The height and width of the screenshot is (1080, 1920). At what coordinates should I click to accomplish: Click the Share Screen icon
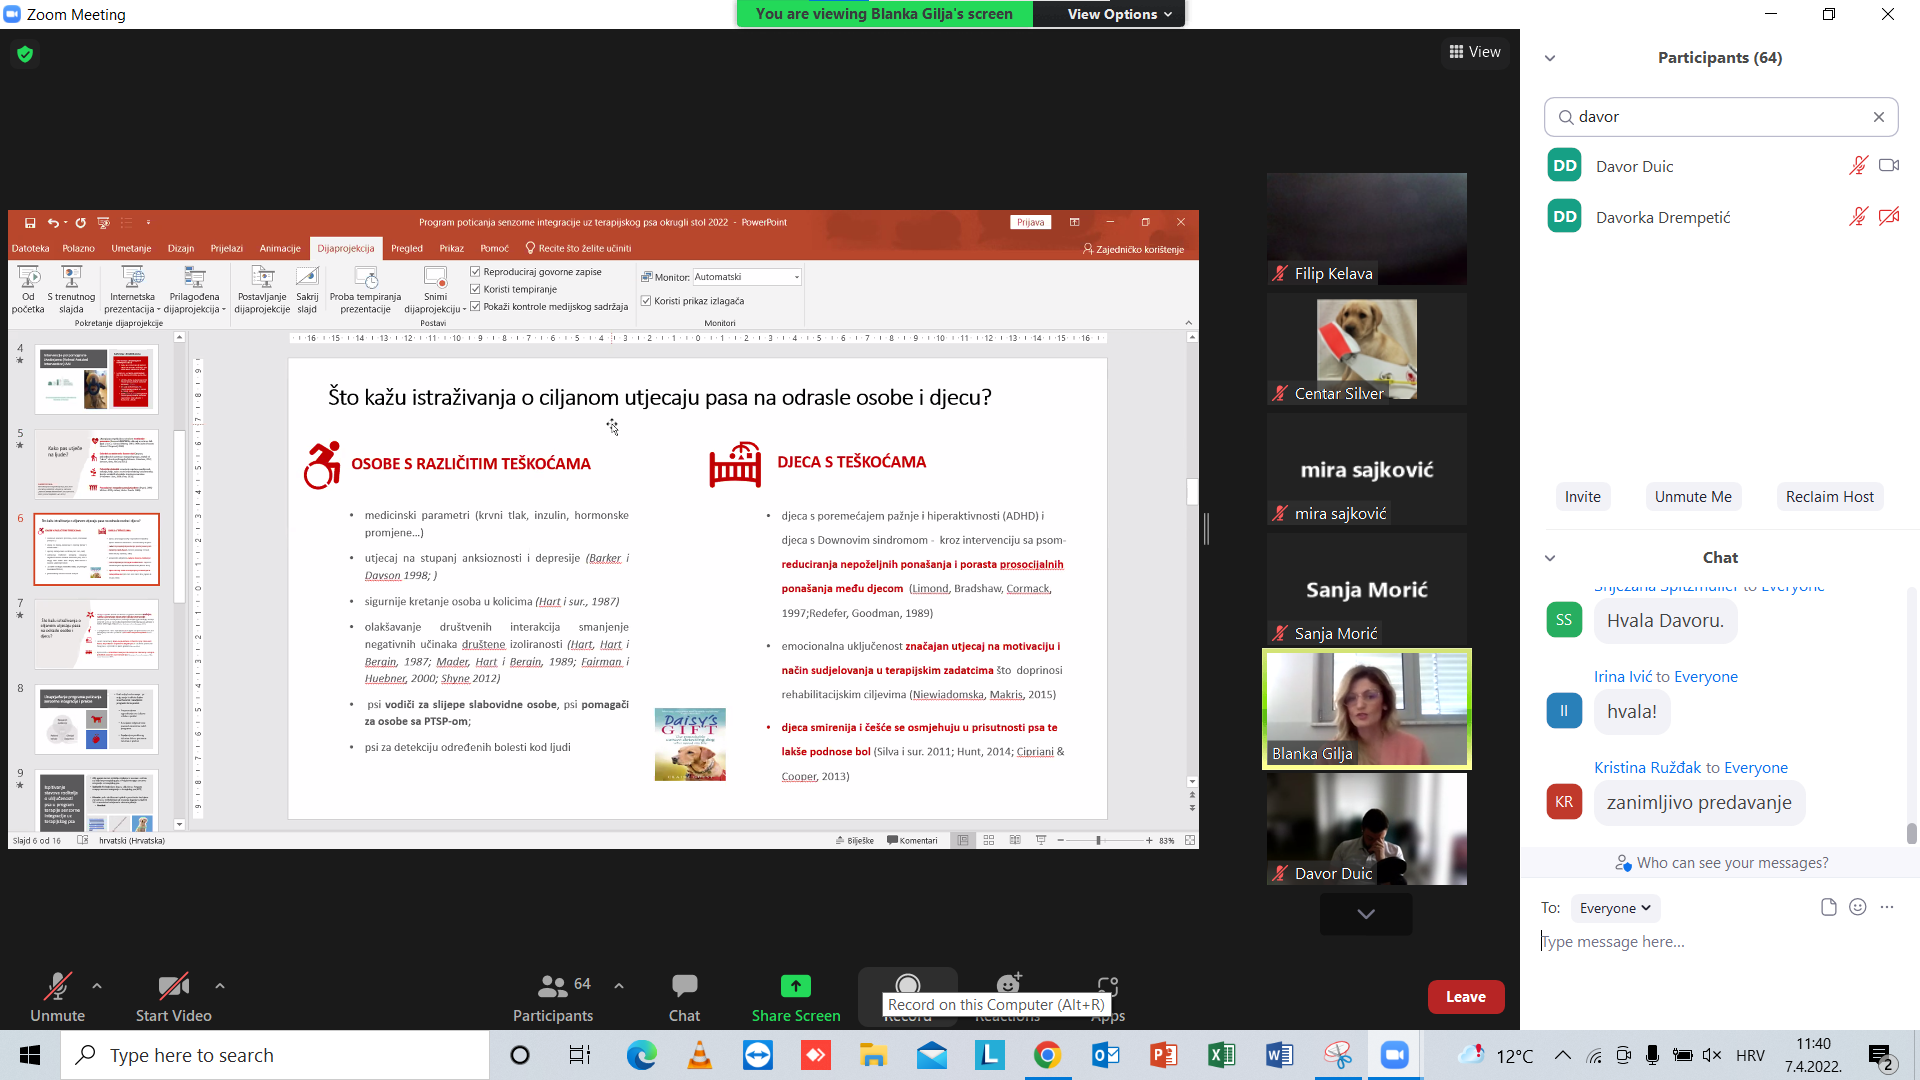[795, 987]
